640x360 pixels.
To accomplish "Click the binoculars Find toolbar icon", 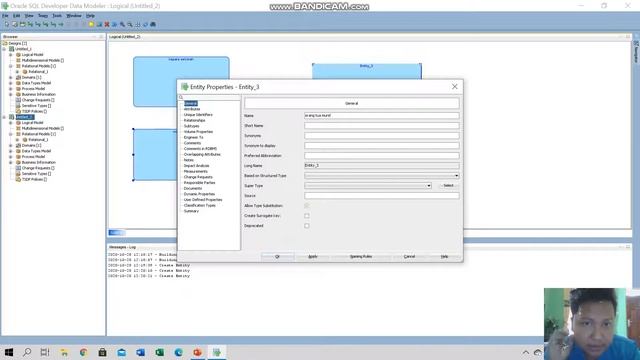I will [x=153, y=24].
